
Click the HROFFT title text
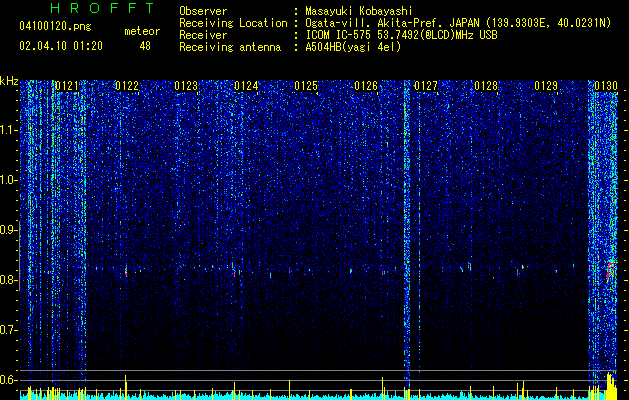103,8
